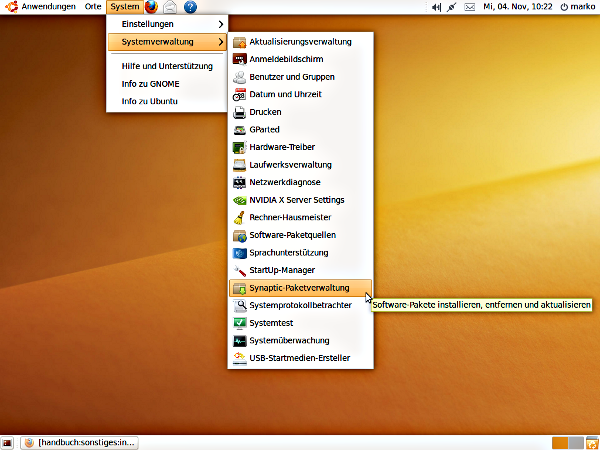Click the Laufwerksverwaltung drive icon

coord(240,165)
